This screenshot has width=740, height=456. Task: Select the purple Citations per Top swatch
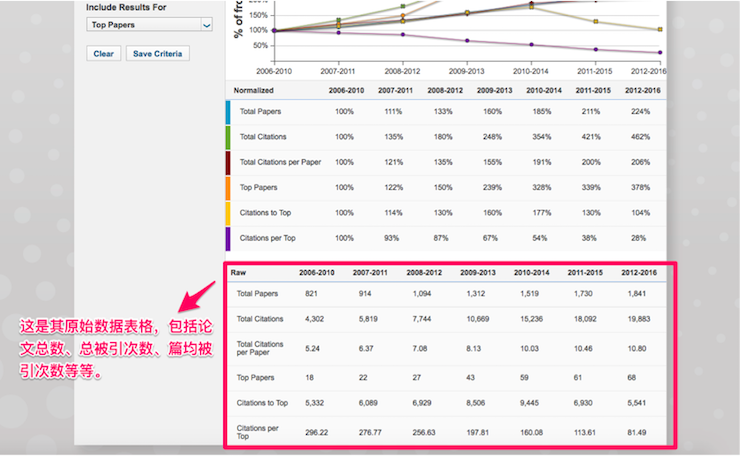229,239
